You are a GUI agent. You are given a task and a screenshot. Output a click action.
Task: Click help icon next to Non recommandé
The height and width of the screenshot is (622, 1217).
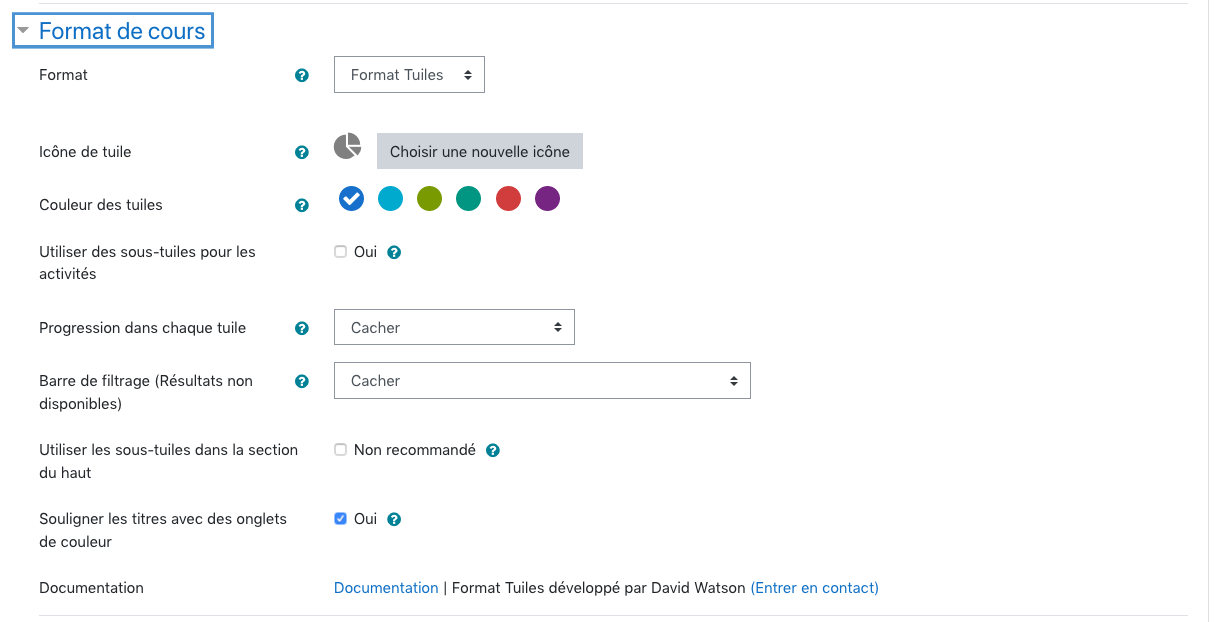pyautogui.click(x=492, y=451)
